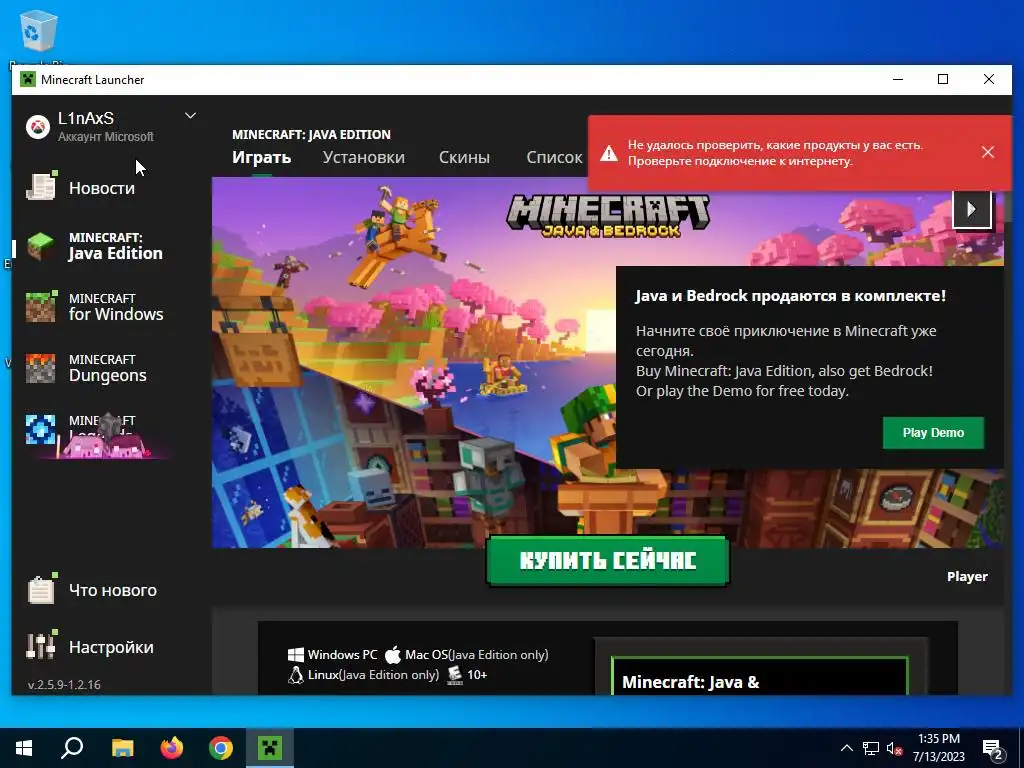Open the Minecraft Dungeons game icon
The height and width of the screenshot is (768, 1024).
click(40, 368)
